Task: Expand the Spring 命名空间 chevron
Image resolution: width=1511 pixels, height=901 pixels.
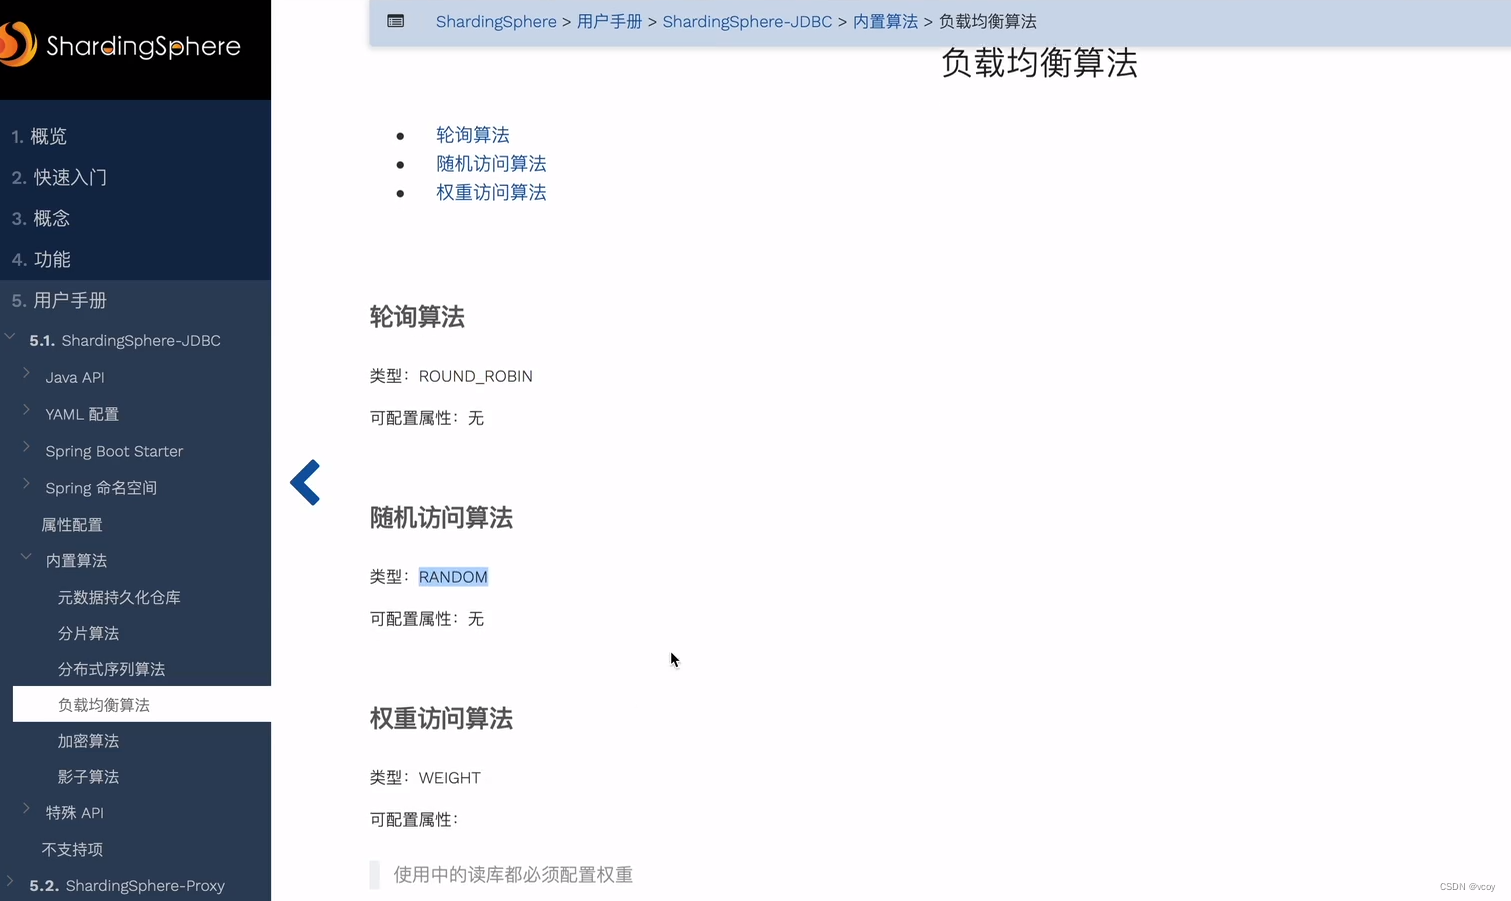Action: coord(26,484)
